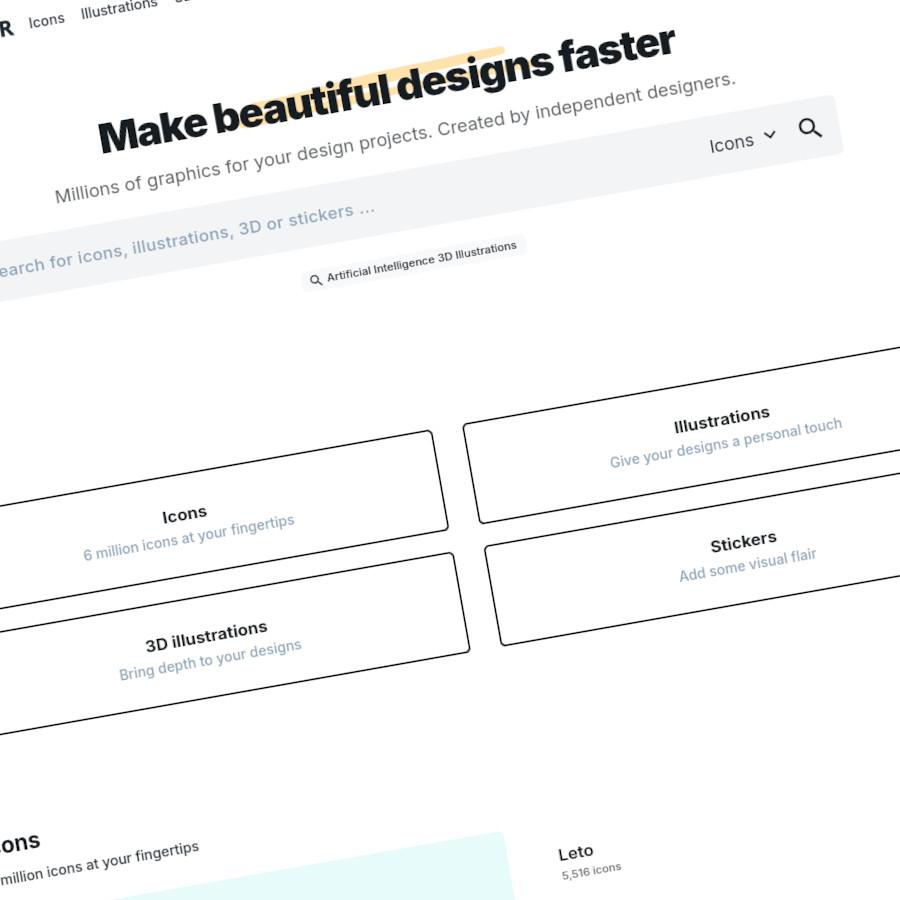Click the Leto icon pack name
This screenshot has width=900, height=900.
click(x=575, y=850)
